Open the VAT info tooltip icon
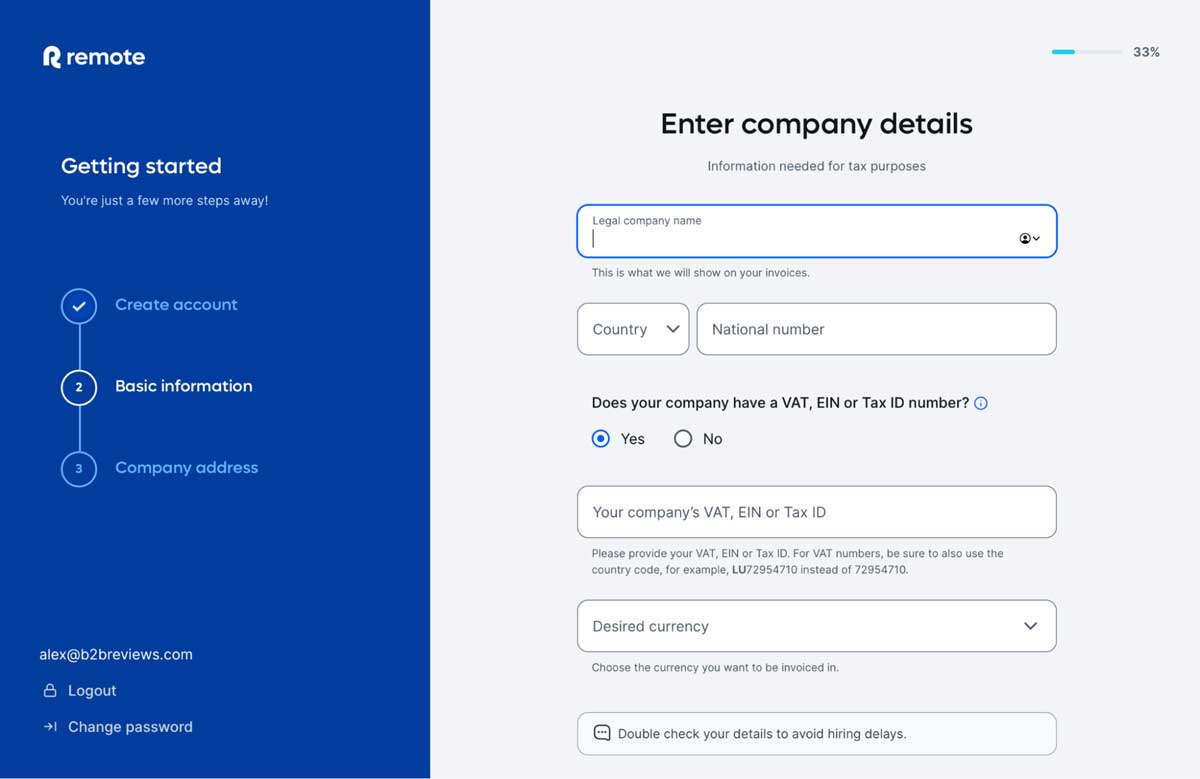 (x=981, y=403)
